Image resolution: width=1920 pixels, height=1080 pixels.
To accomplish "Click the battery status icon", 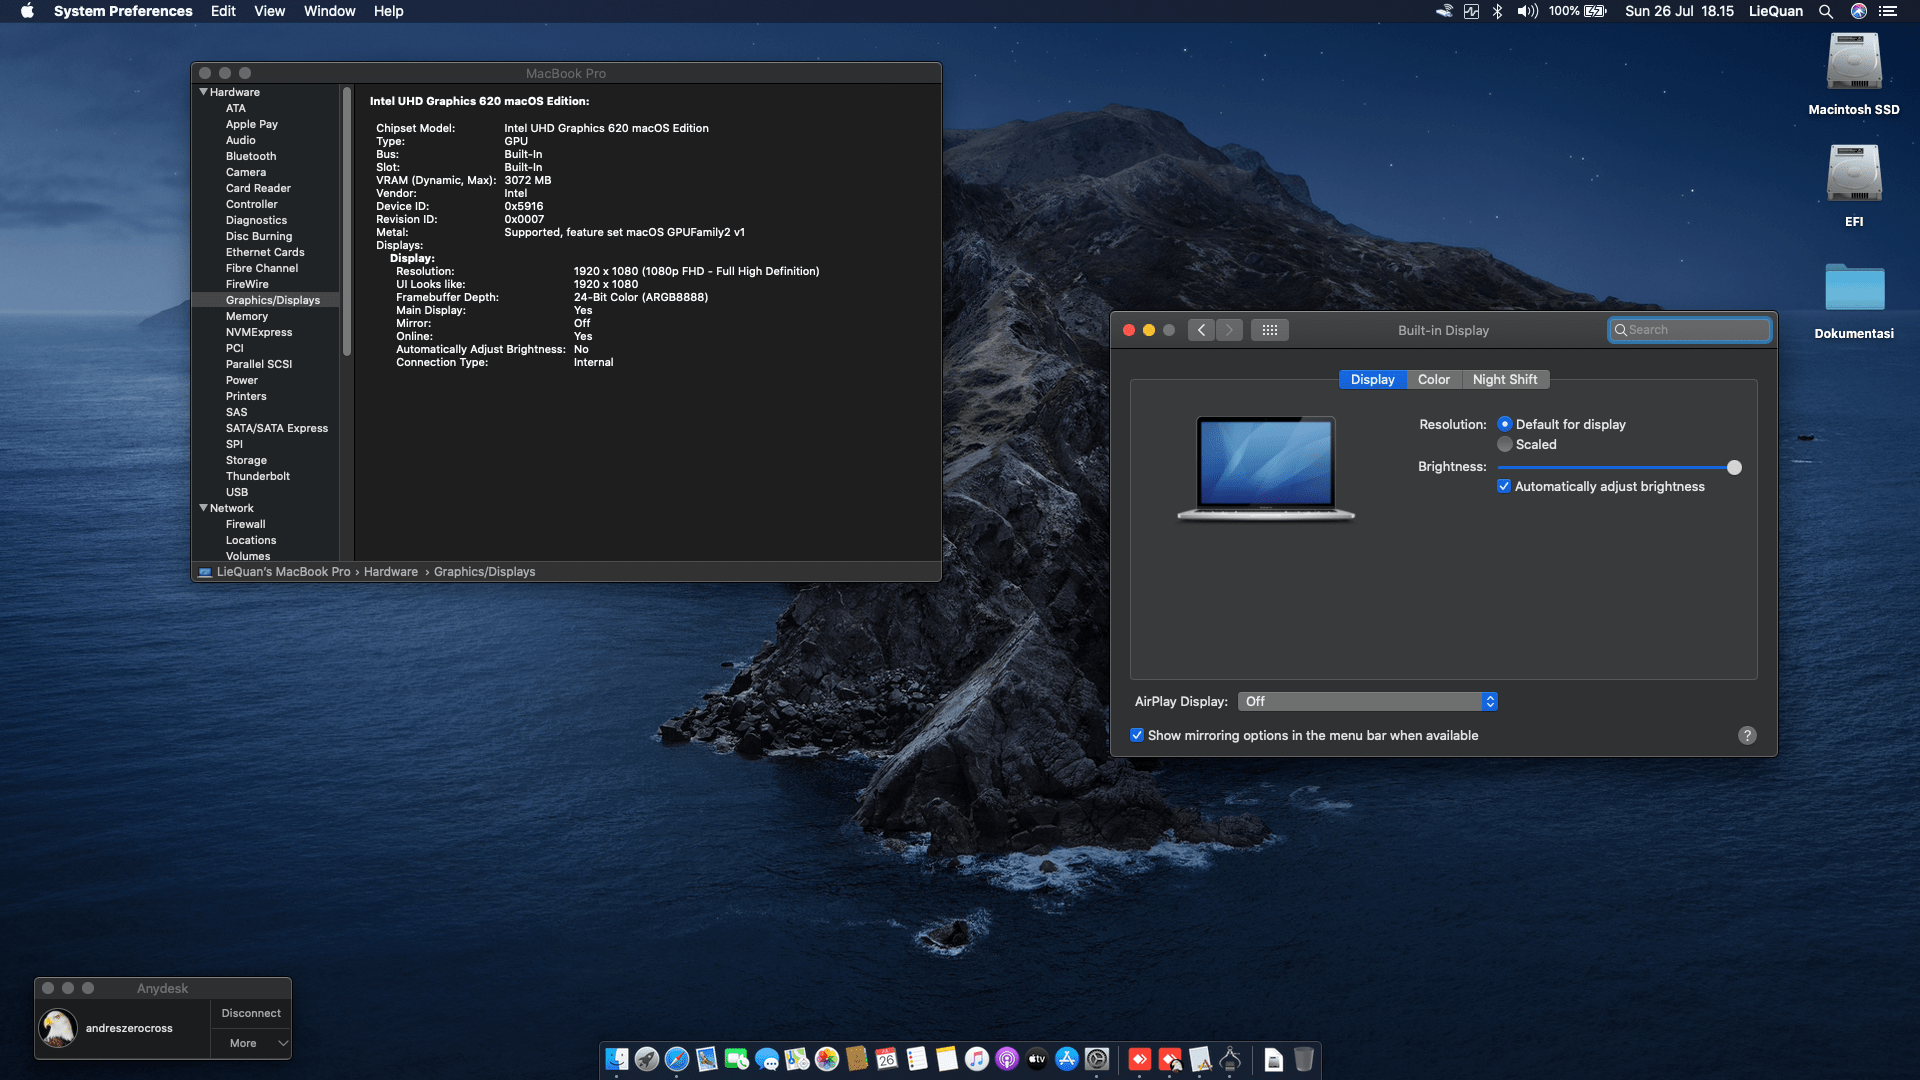I will [x=1595, y=11].
